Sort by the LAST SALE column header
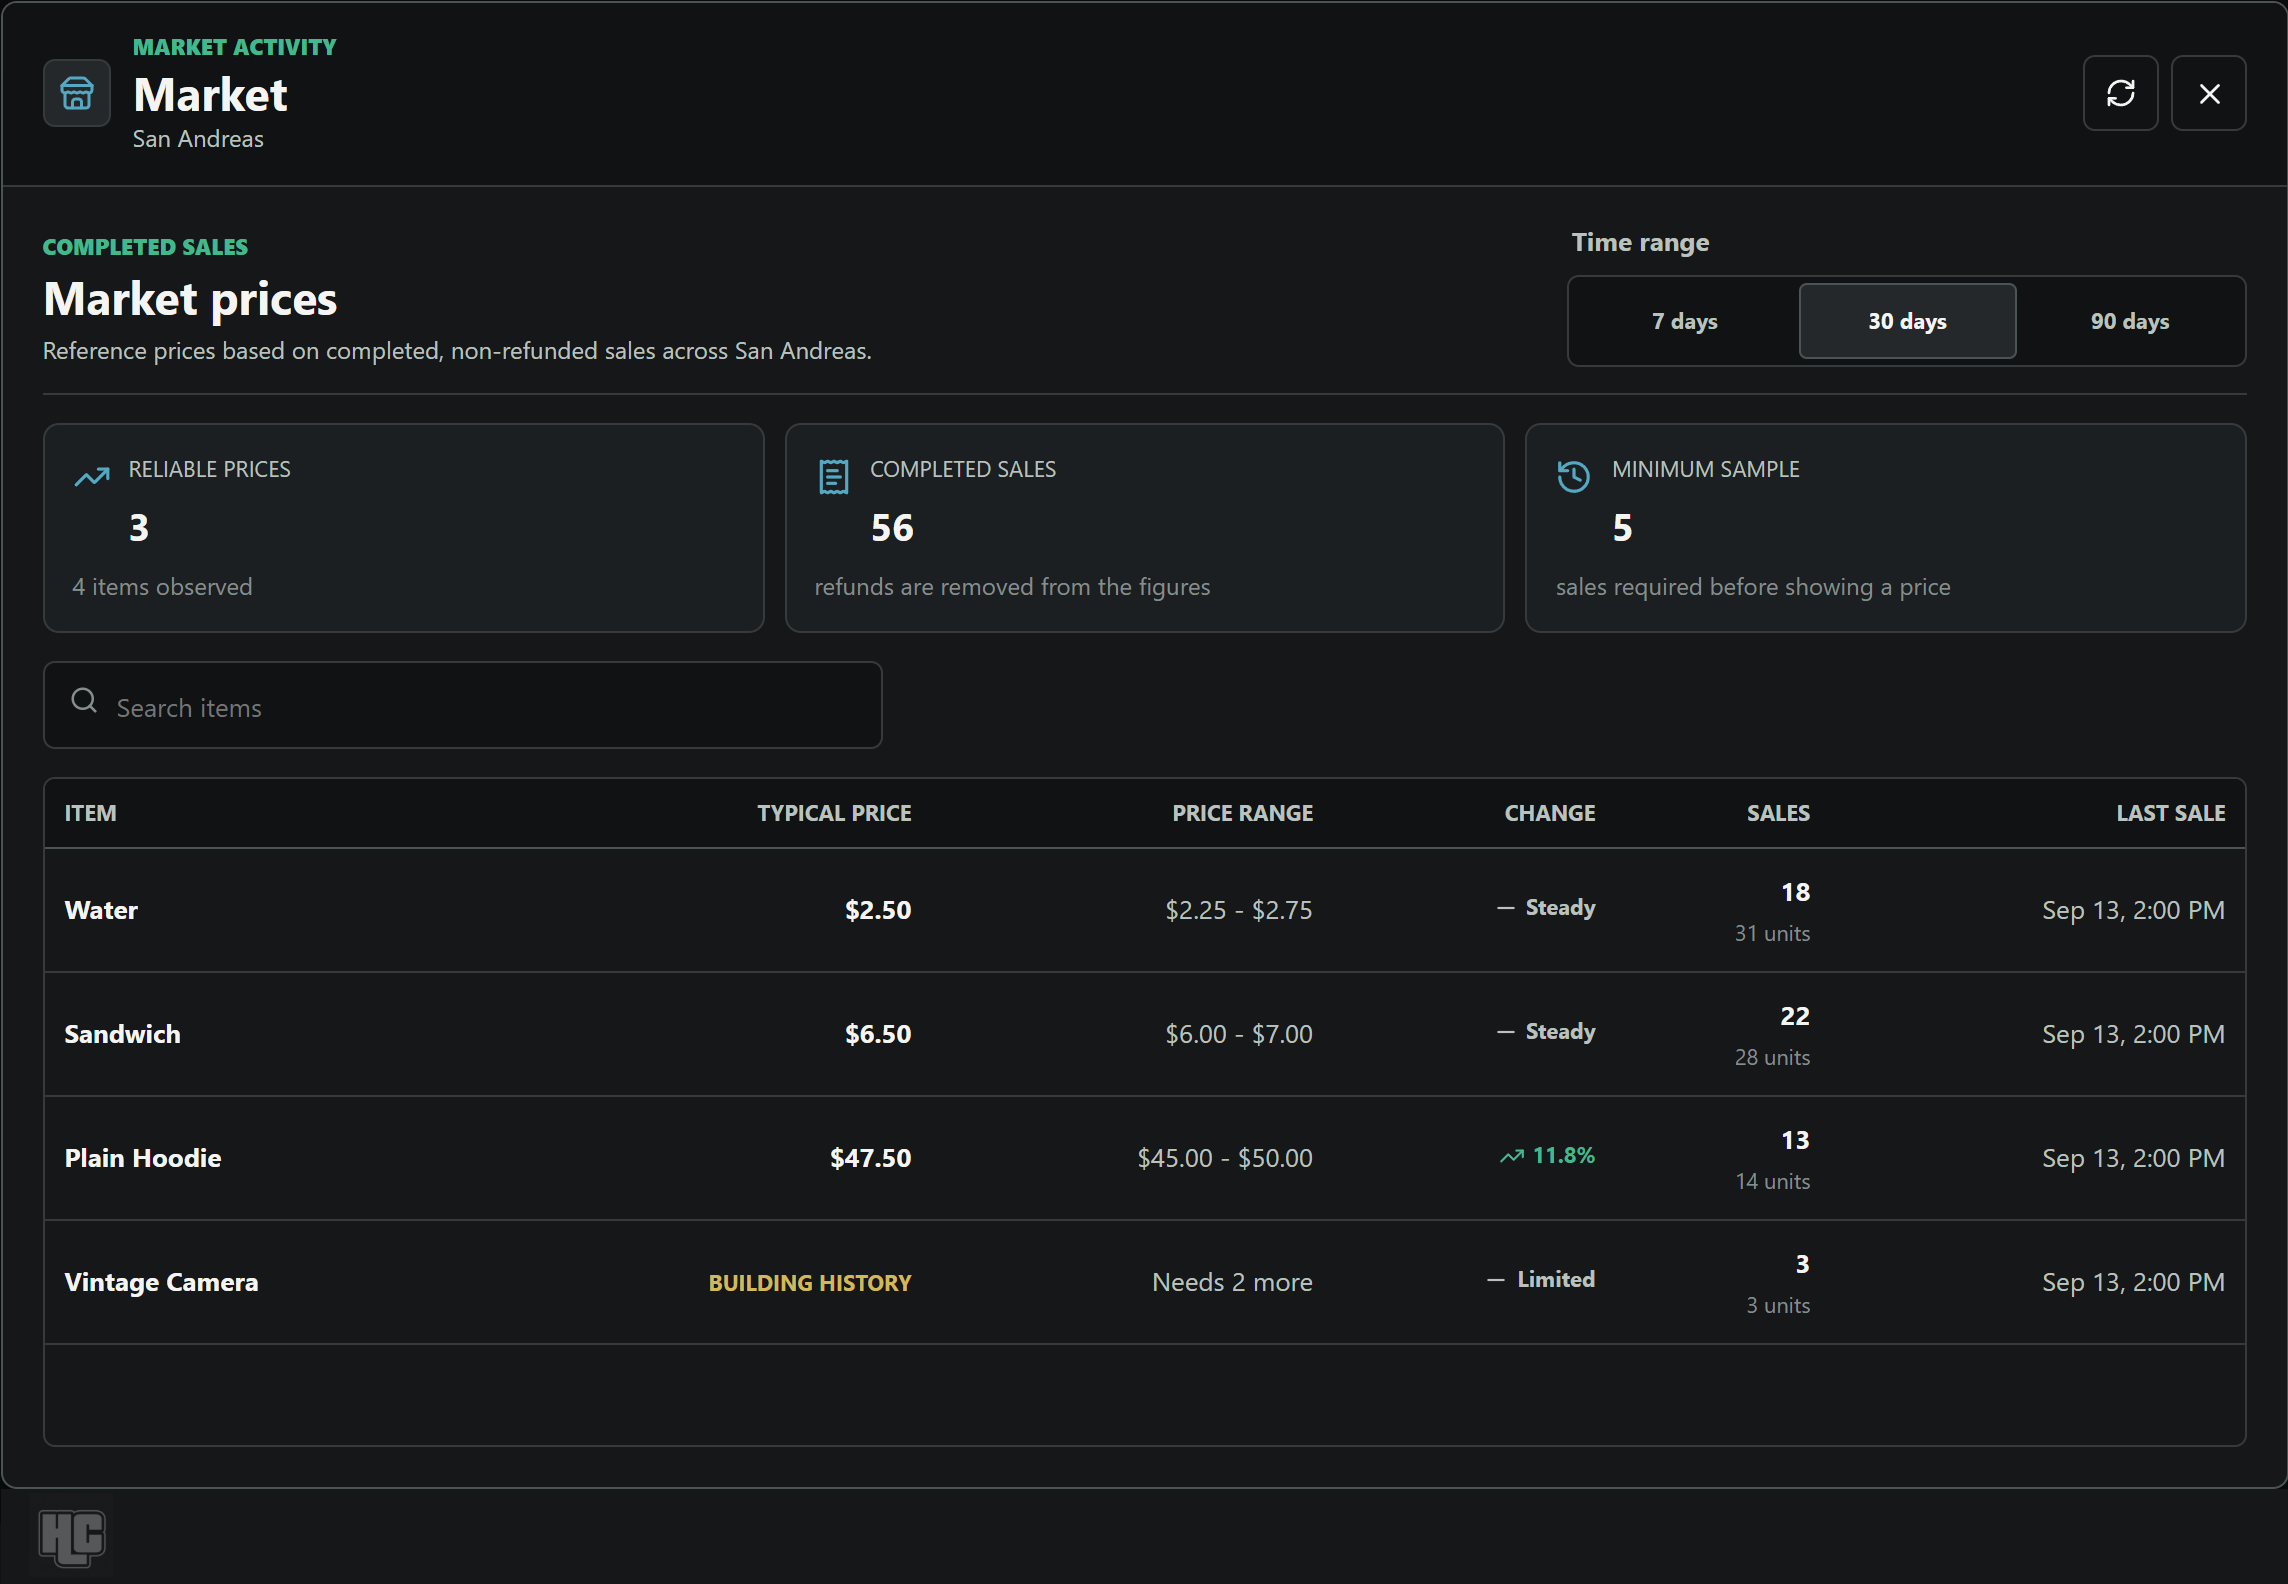Image resolution: width=2288 pixels, height=1584 pixels. (x=2171, y=813)
